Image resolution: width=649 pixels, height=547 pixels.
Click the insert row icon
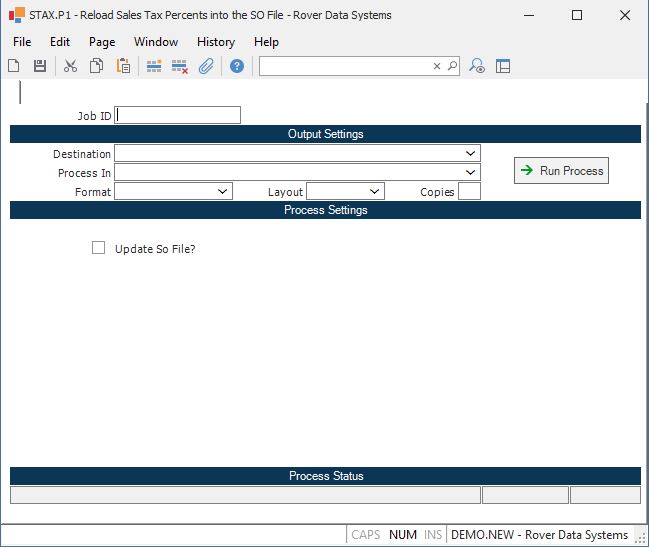point(154,66)
